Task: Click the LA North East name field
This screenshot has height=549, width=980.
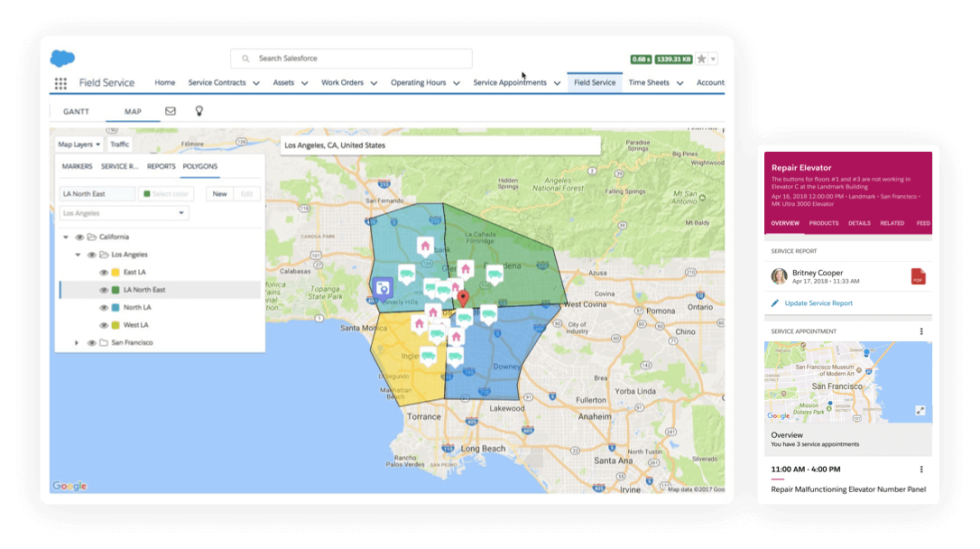Action: click(98, 194)
